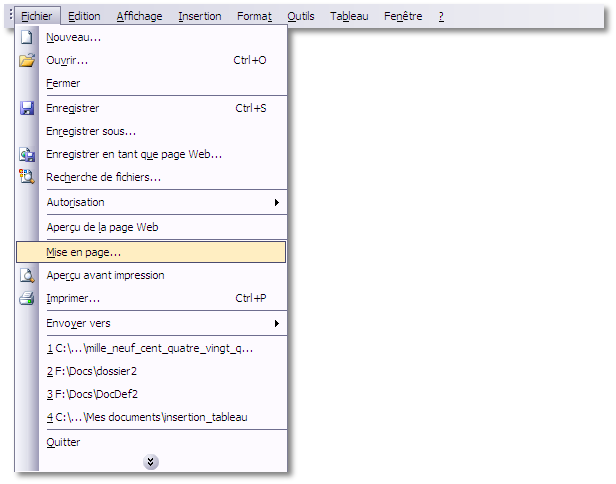
Task: Open the Outils menu
Action: click(301, 16)
